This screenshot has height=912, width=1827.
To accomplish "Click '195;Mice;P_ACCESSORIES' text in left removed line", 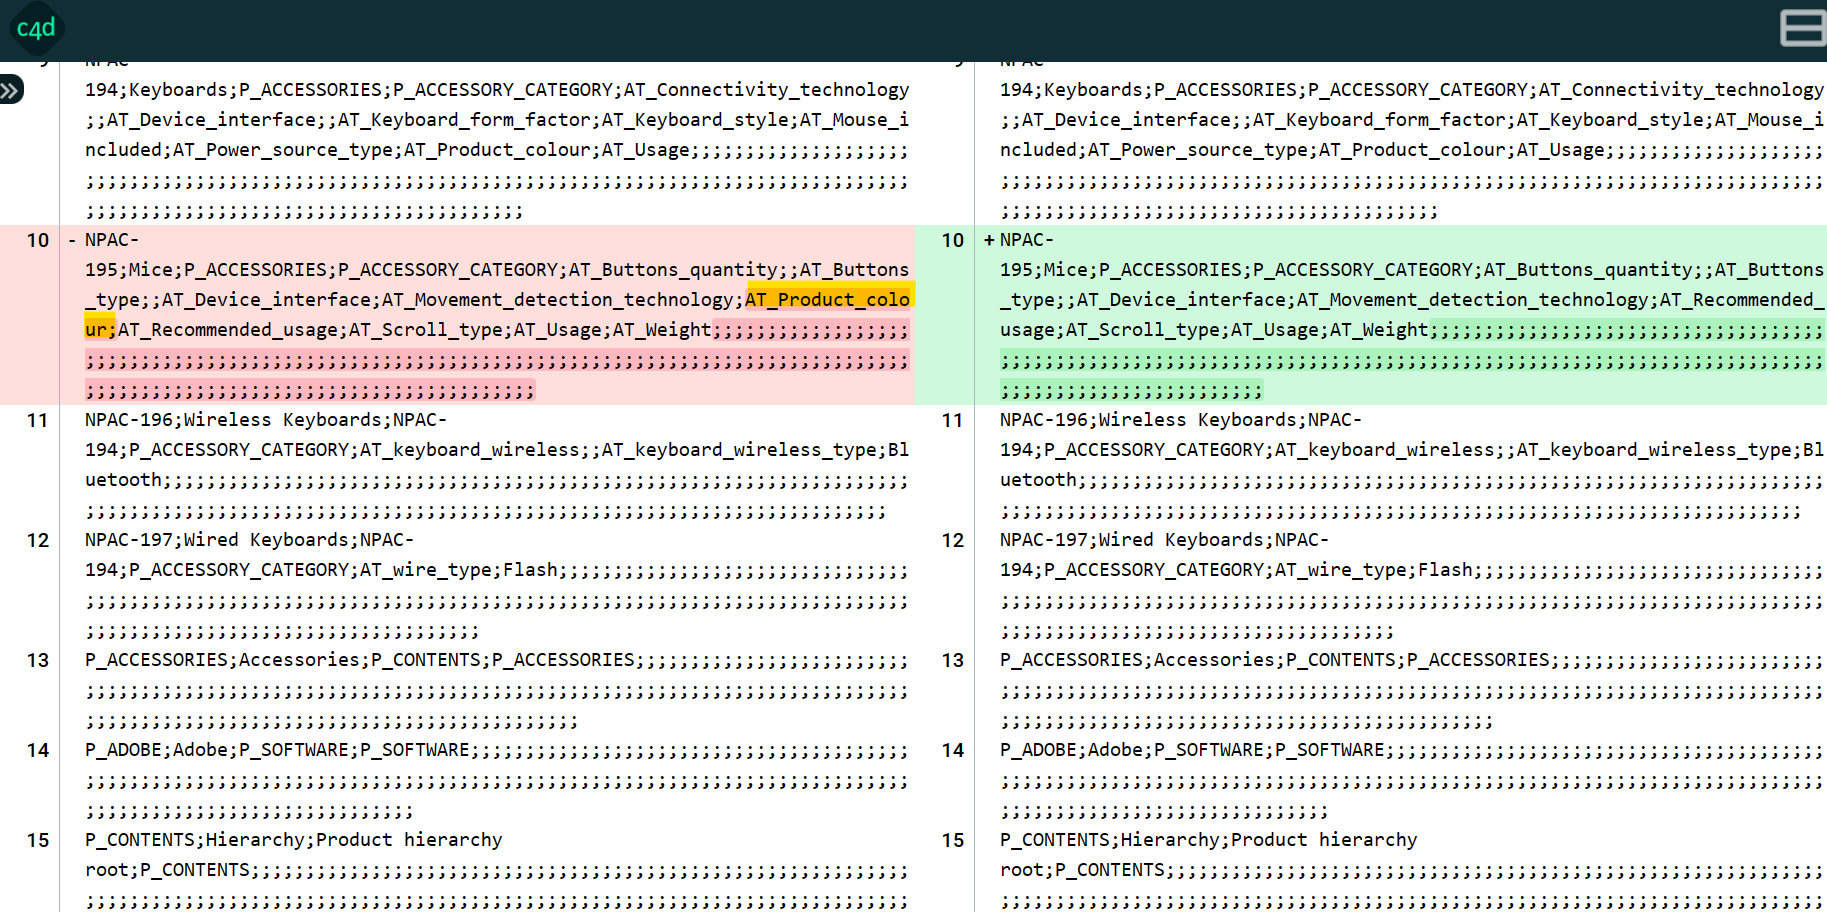I will pyautogui.click(x=206, y=269).
